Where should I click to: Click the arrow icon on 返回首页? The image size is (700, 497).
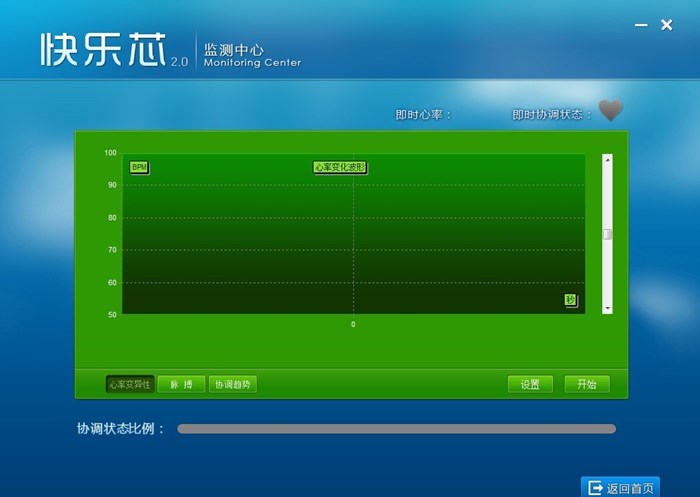pos(594,488)
